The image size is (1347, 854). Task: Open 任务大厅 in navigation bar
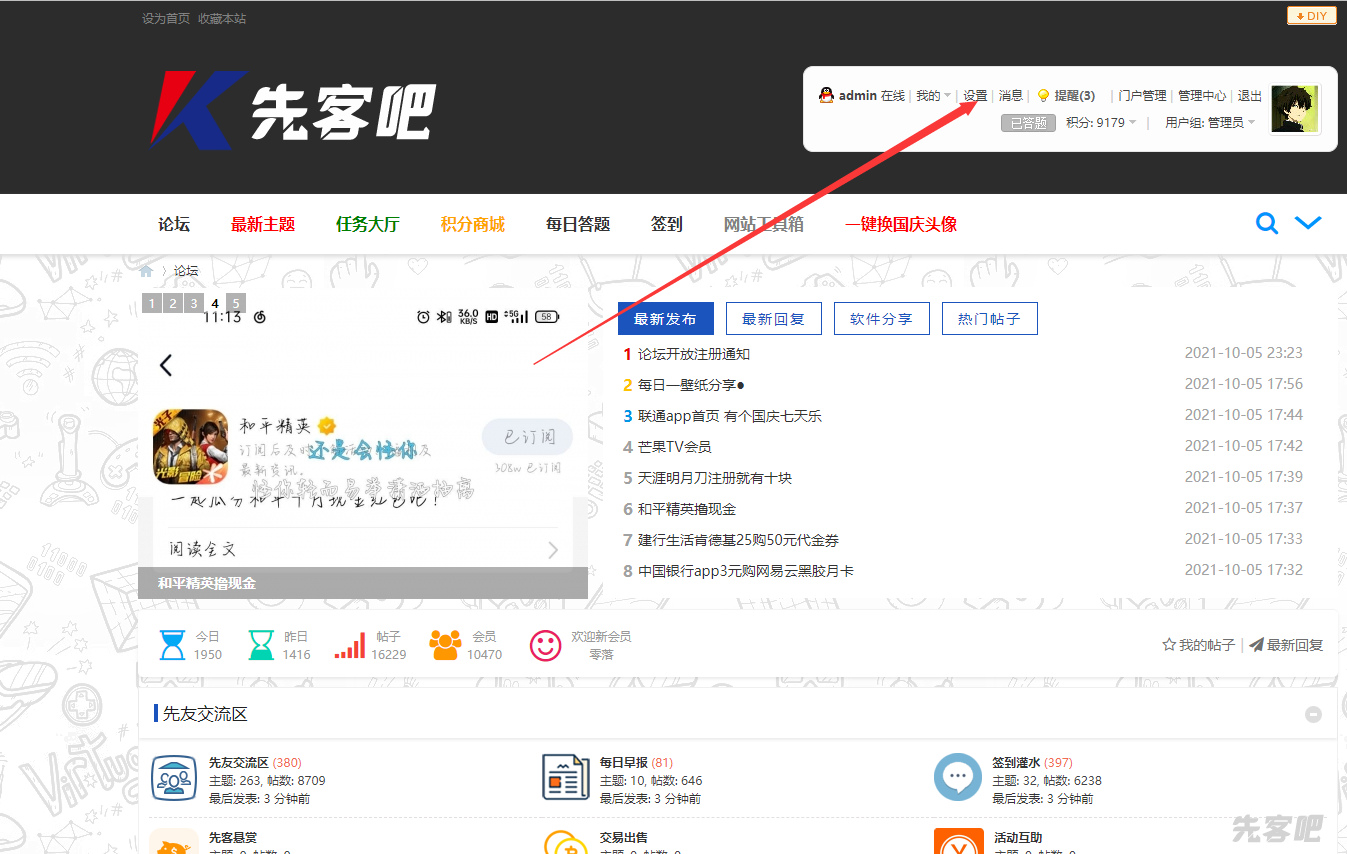click(367, 224)
